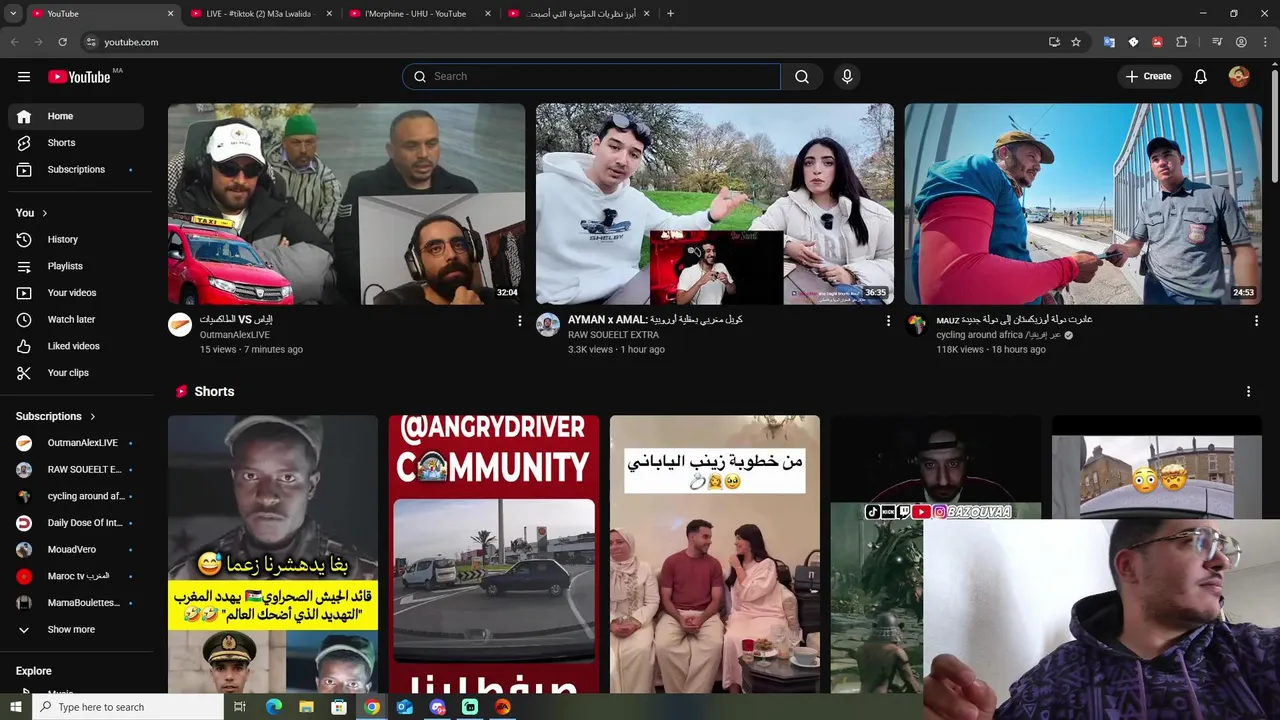
Task: Open MouadVero subscription channel
Action: pyautogui.click(x=76, y=550)
